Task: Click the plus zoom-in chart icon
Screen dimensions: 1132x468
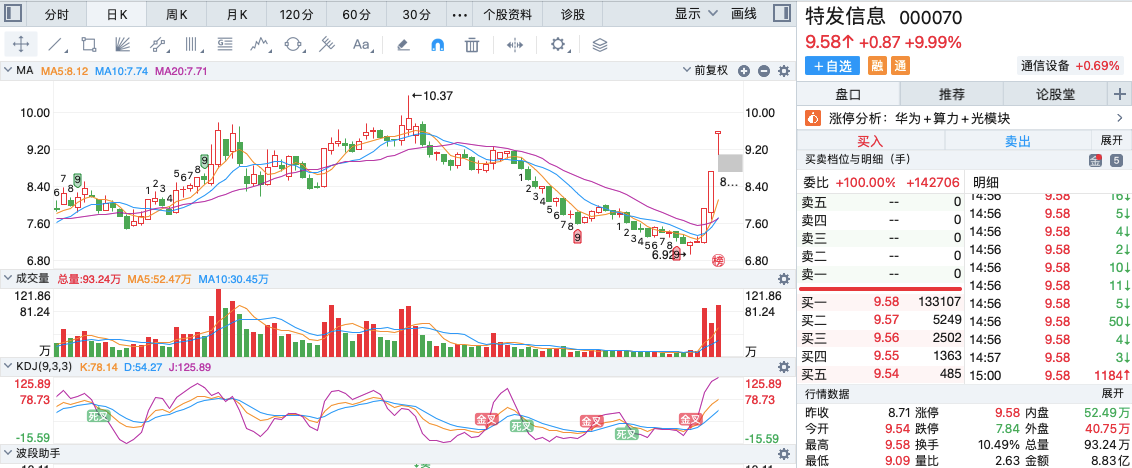Action: [x=744, y=71]
